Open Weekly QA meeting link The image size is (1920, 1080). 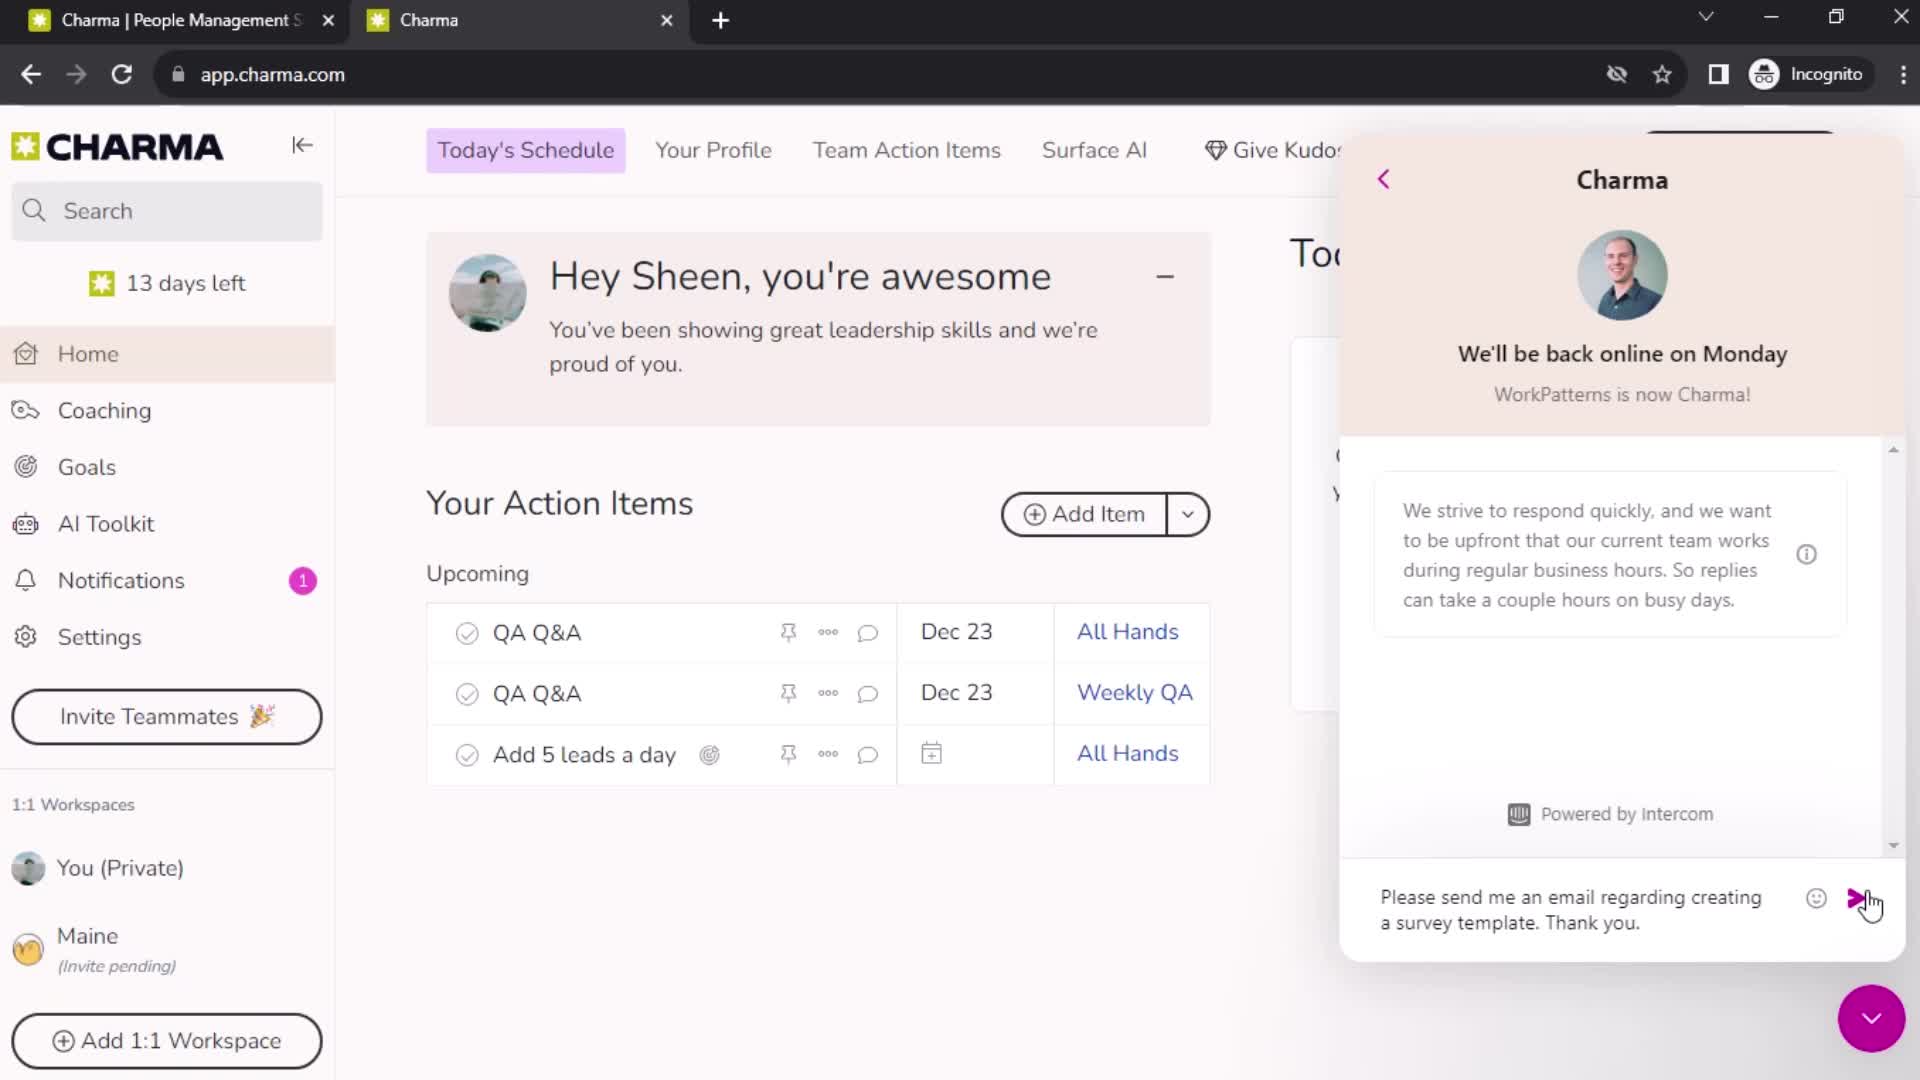coord(1134,693)
